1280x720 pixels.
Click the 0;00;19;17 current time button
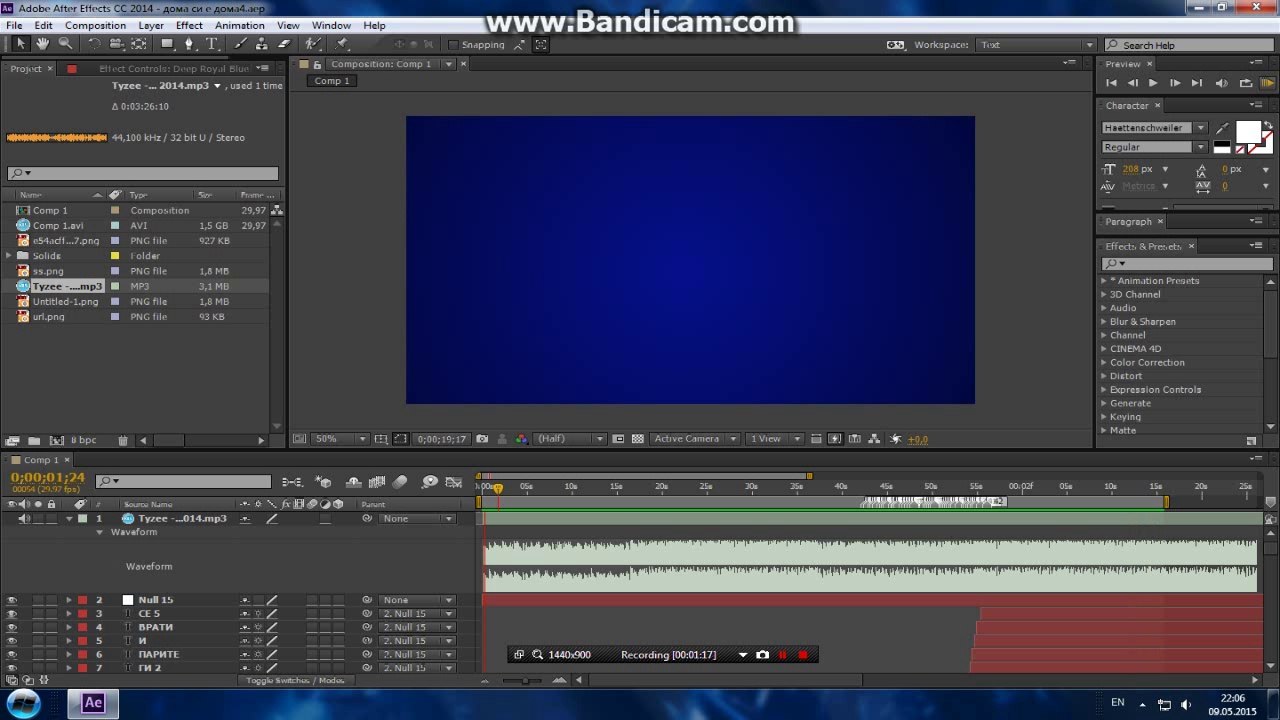point(442,439)
